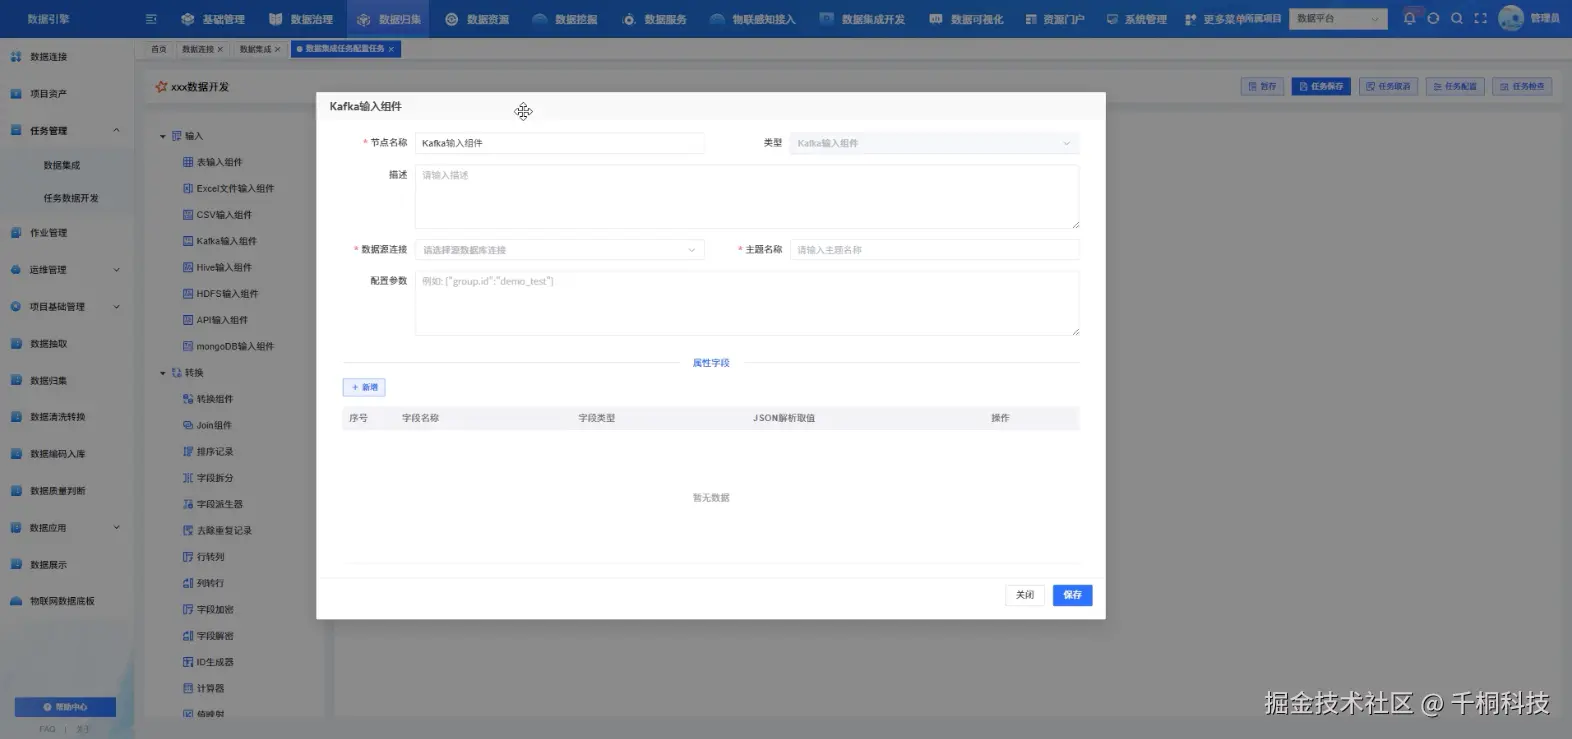
Task: Select the mongoDB输入组件 icon
Action: tap(188, 346)
